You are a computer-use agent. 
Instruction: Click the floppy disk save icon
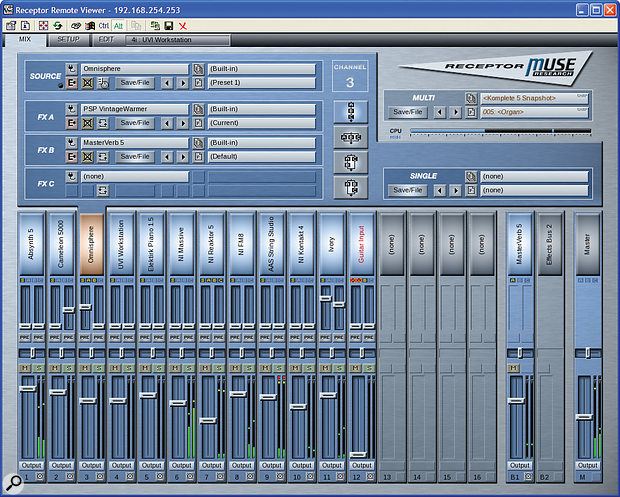[169, 26]
